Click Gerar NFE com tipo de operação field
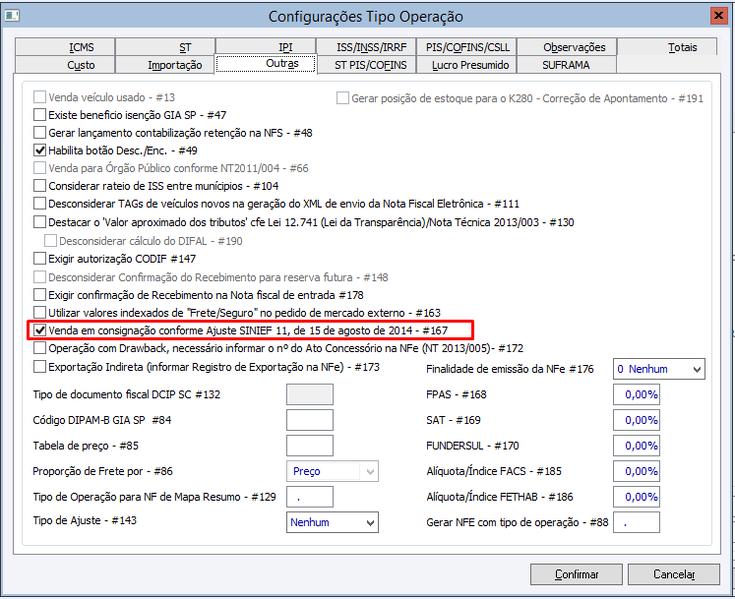The image size is (735, 599). click(637, 523)
